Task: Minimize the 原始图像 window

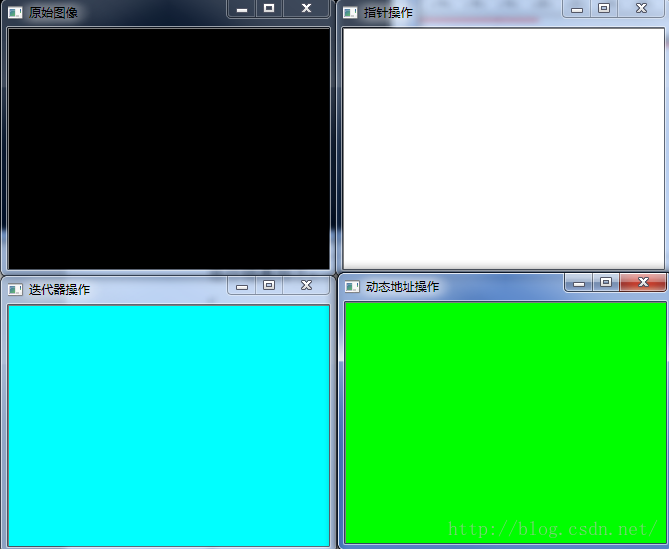Action: click(242, 9)
